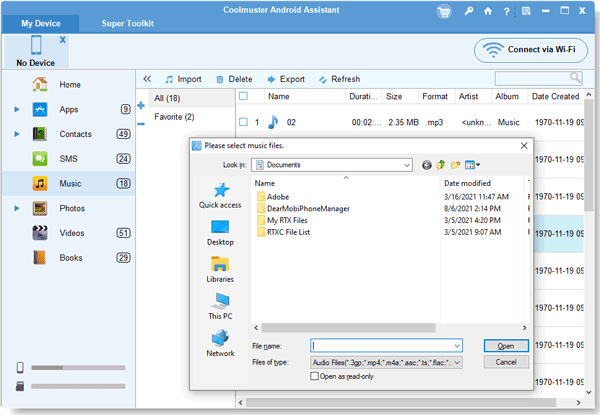
Task: Open SMS category in sidebar
Action: (69, 159)
